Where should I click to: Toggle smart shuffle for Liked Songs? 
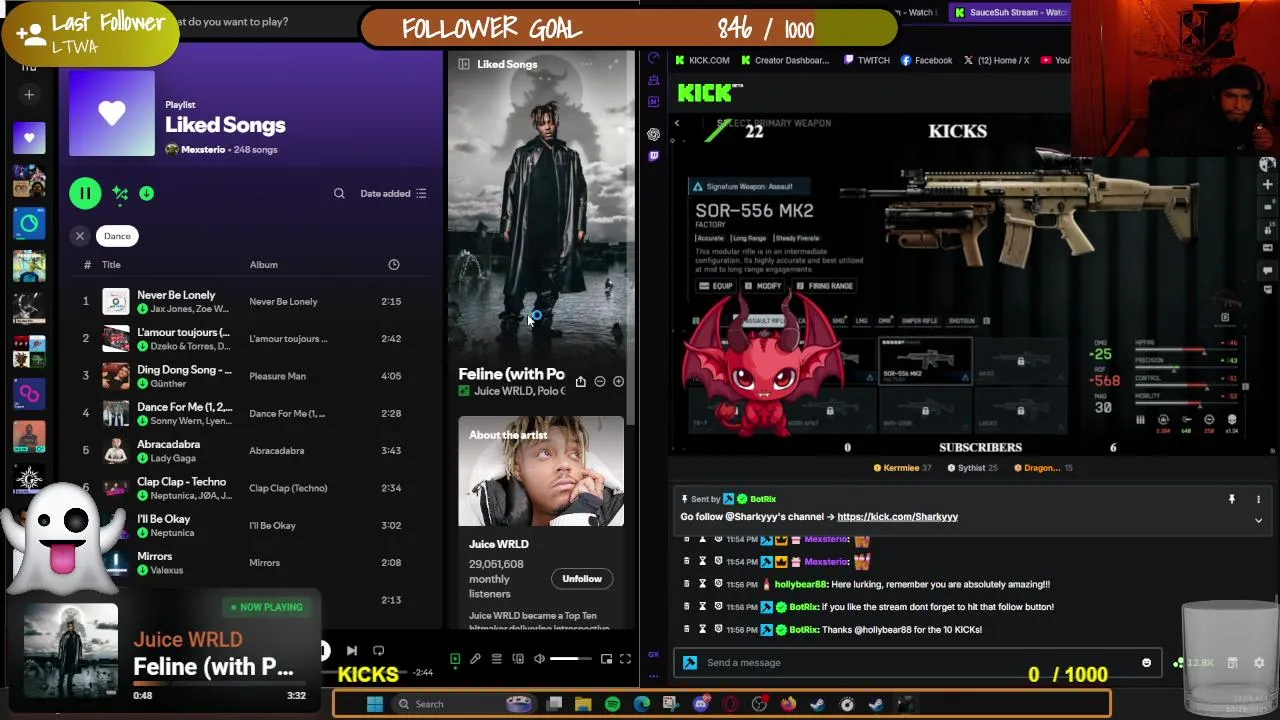click(120, 193)
